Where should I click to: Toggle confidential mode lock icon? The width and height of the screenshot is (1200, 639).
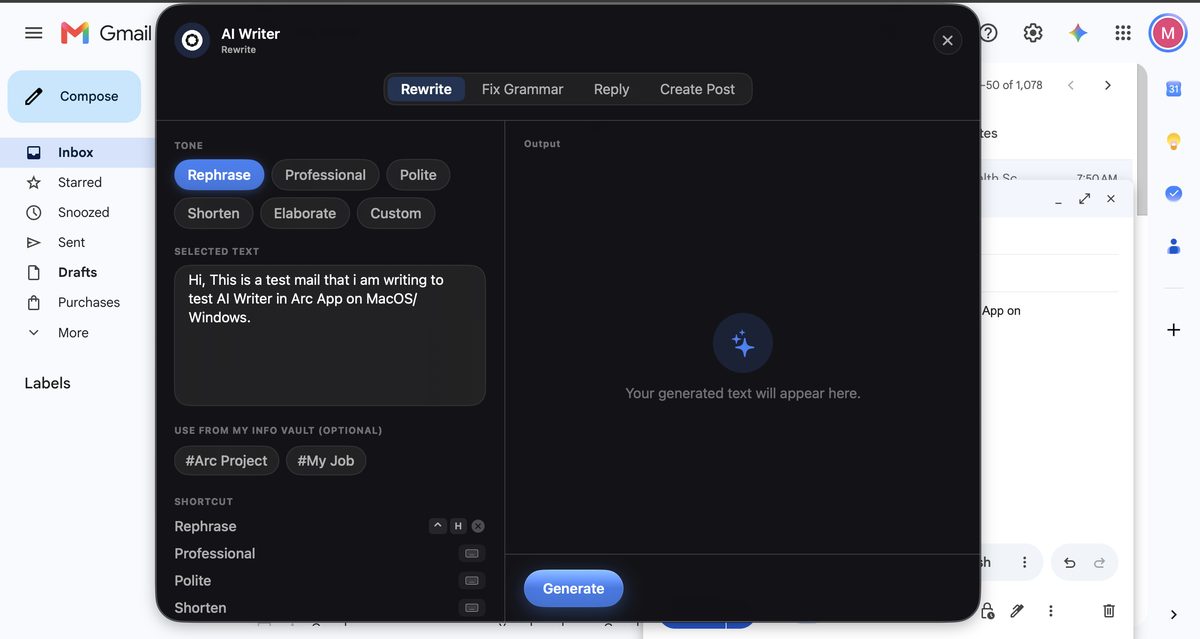pos(987,611)
